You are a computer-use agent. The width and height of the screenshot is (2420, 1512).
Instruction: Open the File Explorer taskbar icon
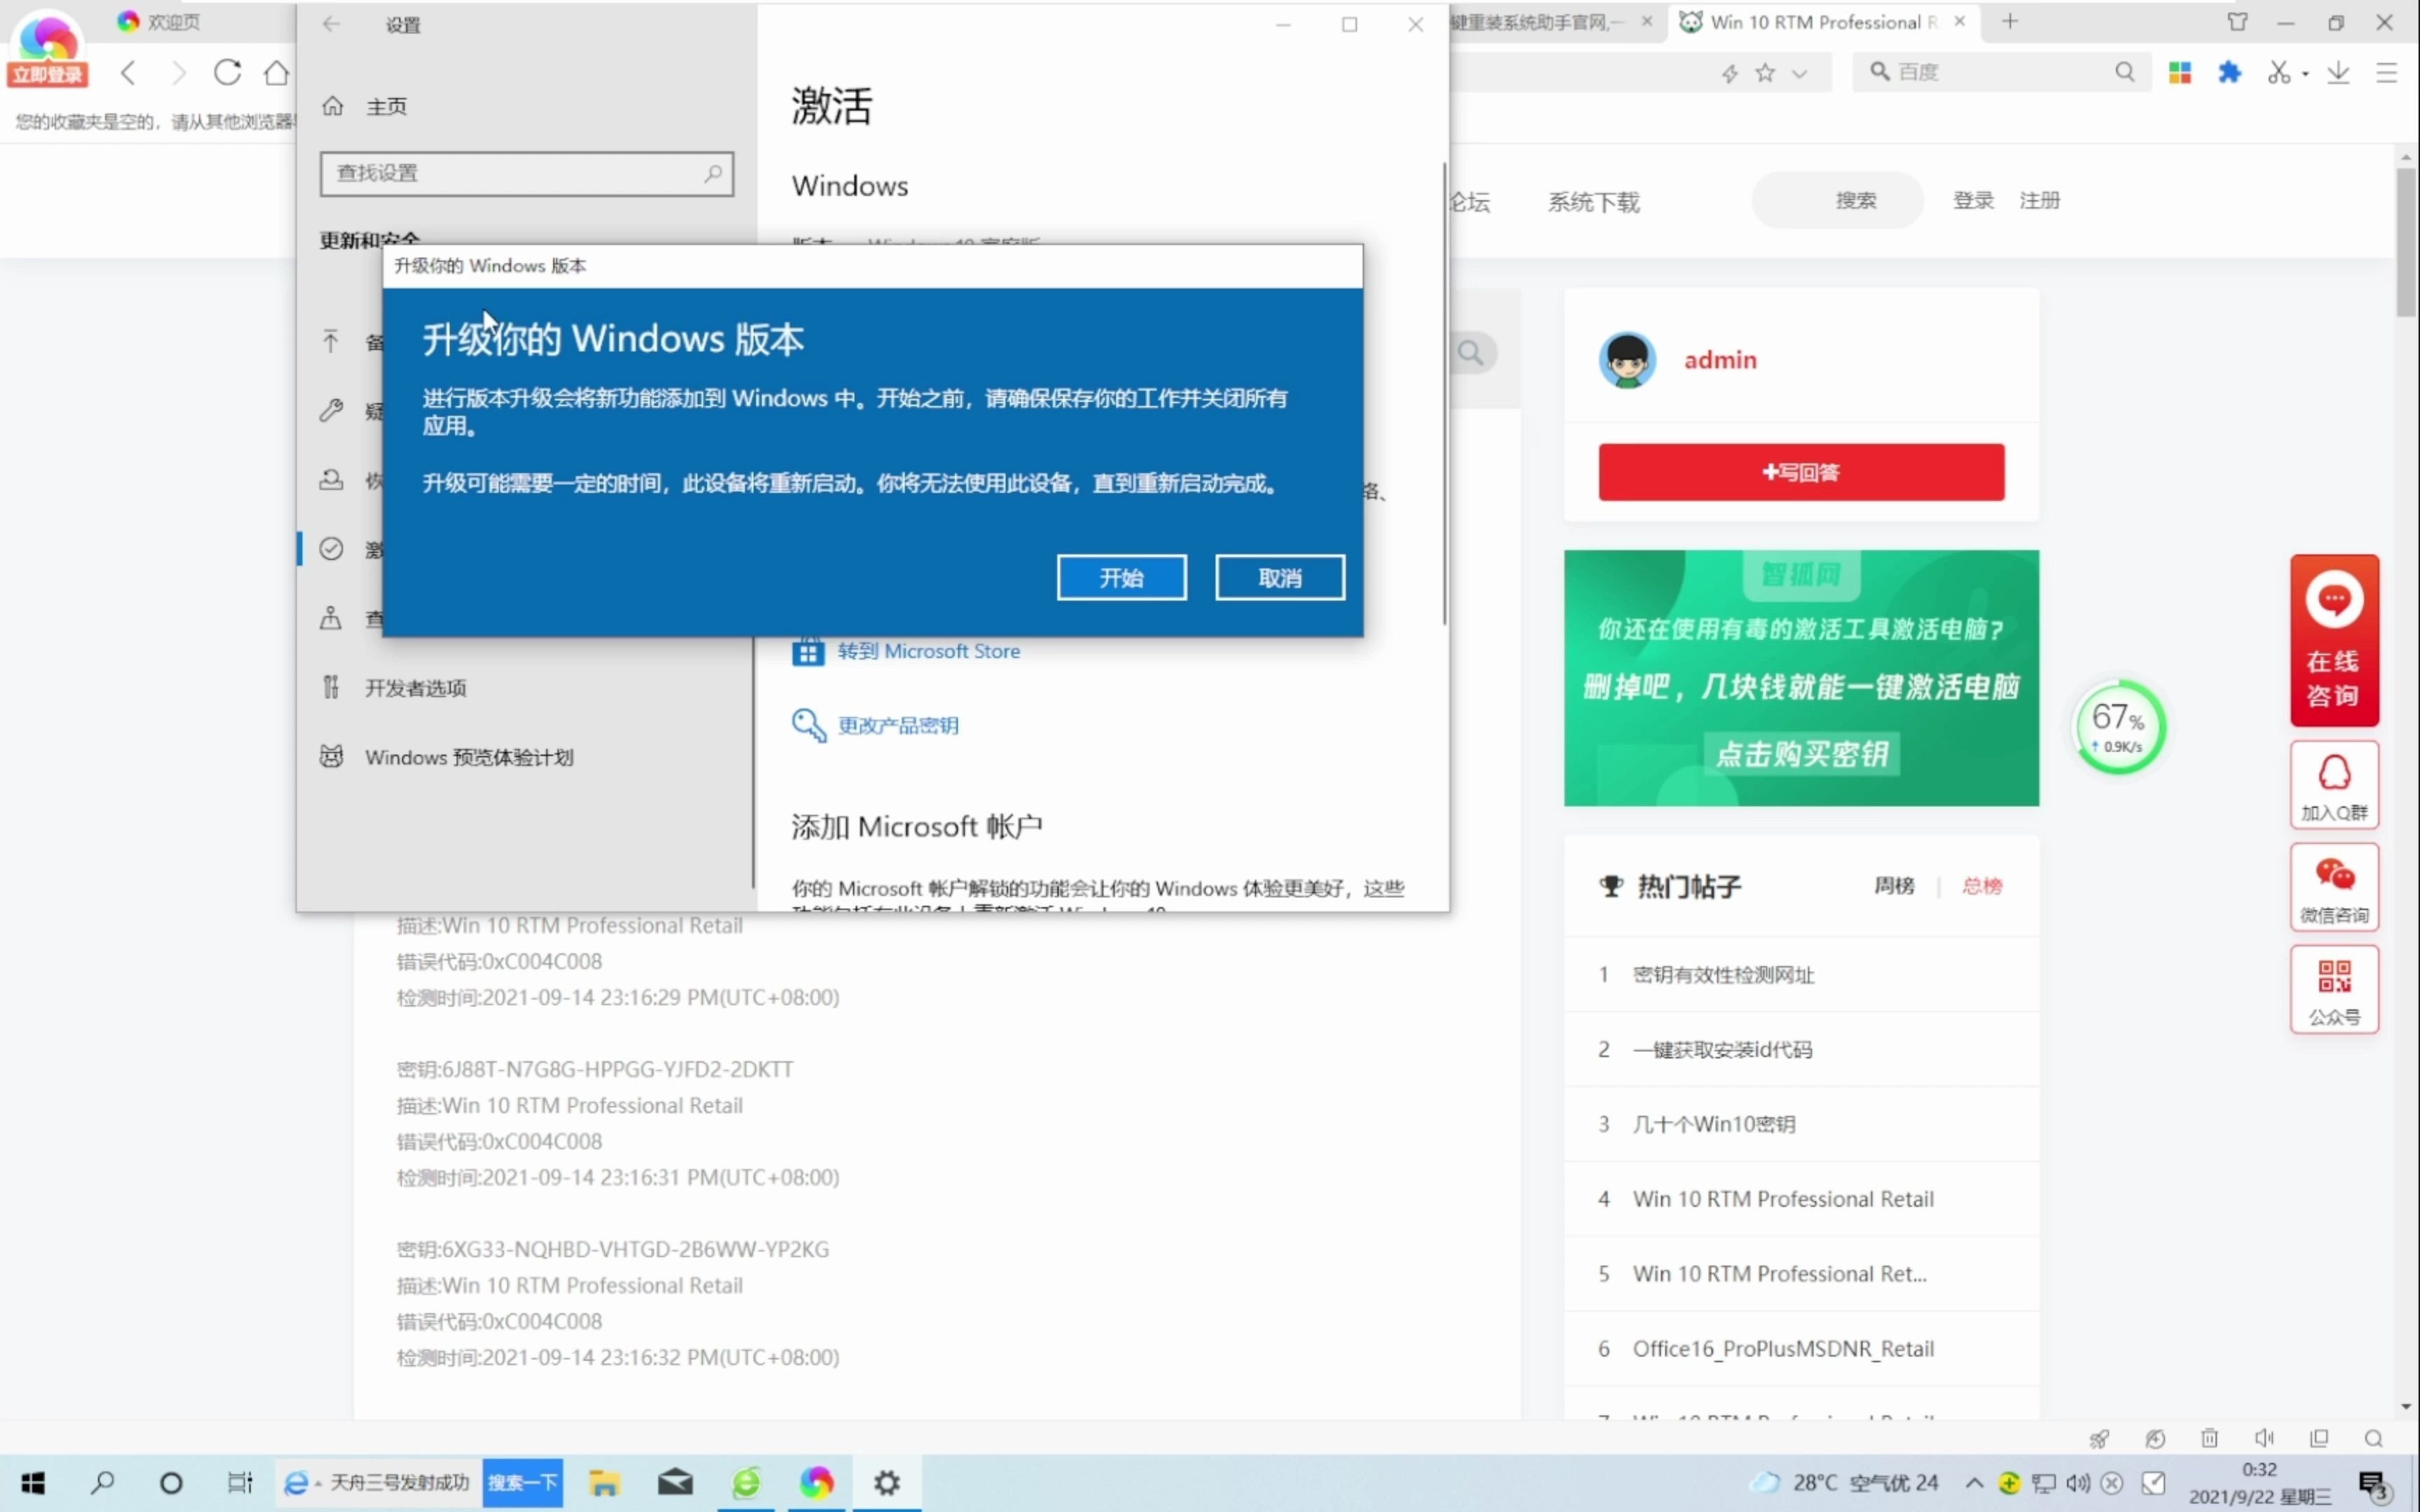pyautogui.click(x=604, y=1483)
